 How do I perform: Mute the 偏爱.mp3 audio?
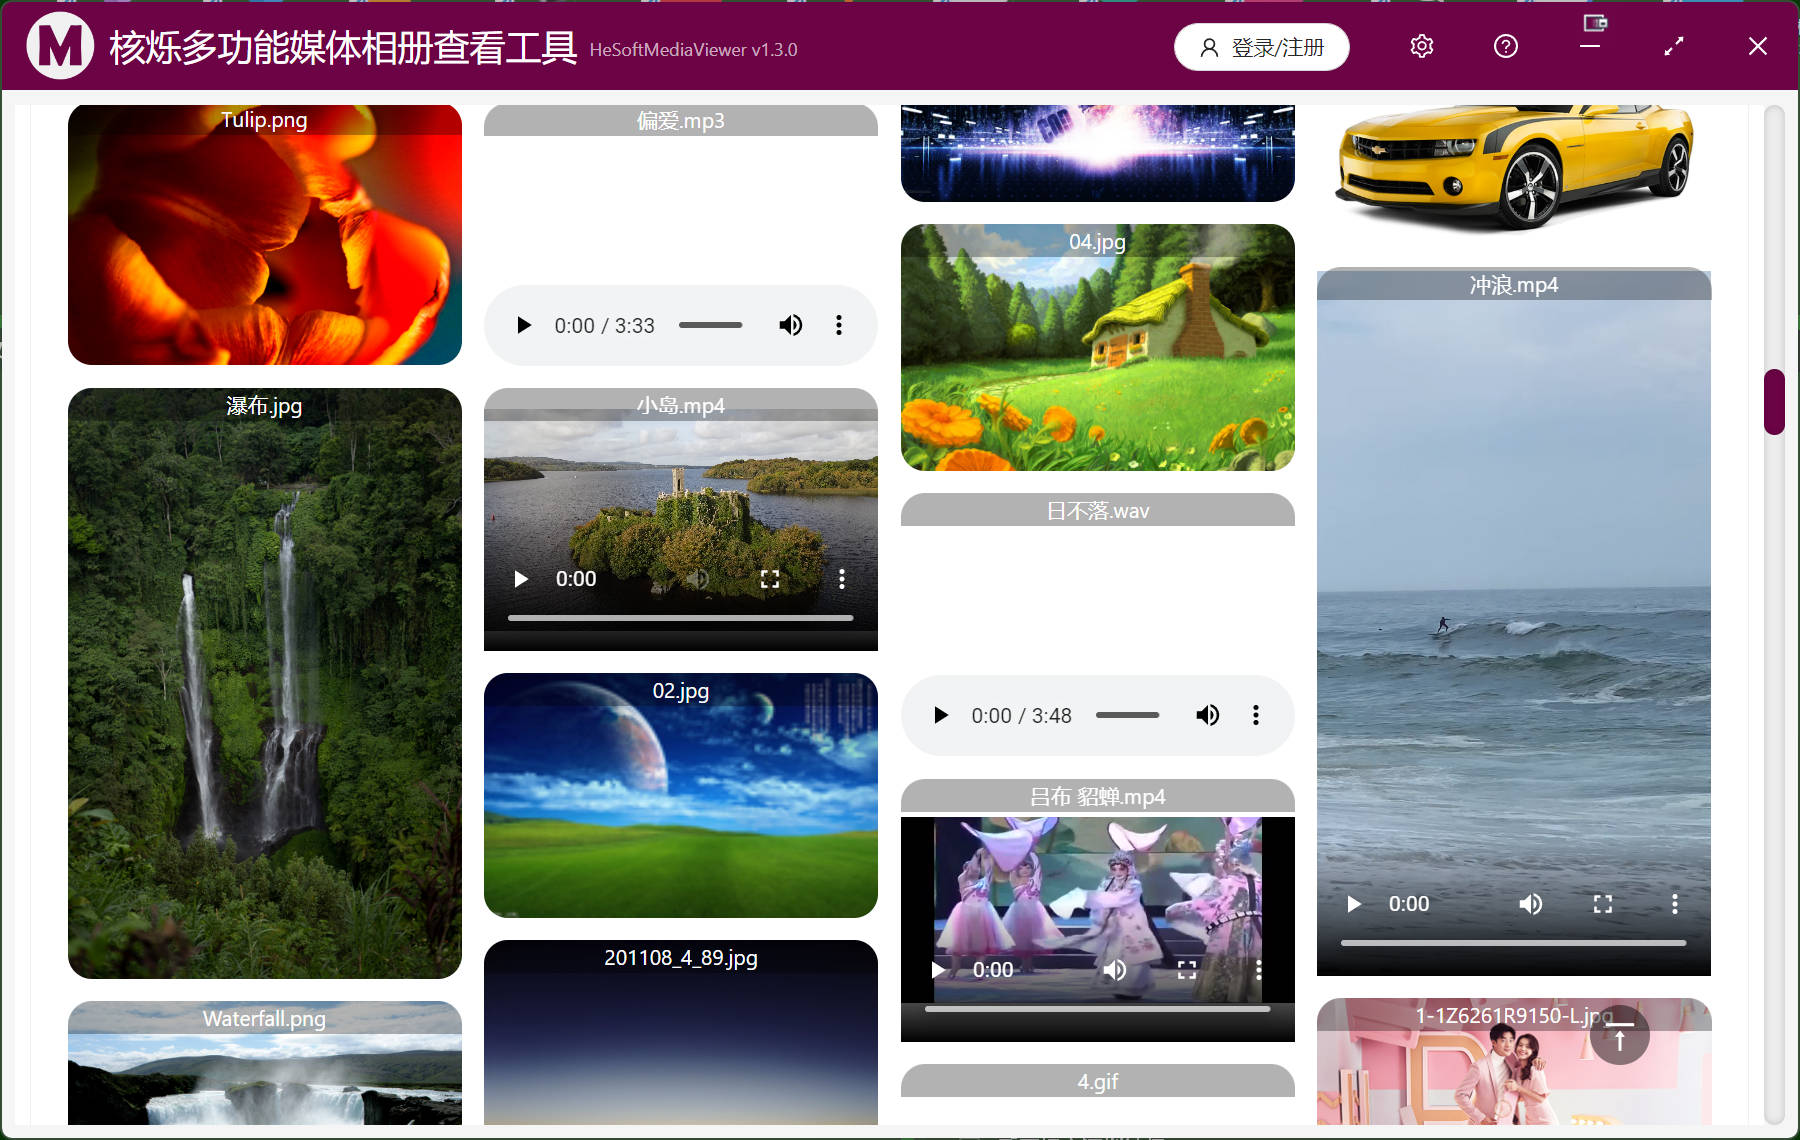791,325
